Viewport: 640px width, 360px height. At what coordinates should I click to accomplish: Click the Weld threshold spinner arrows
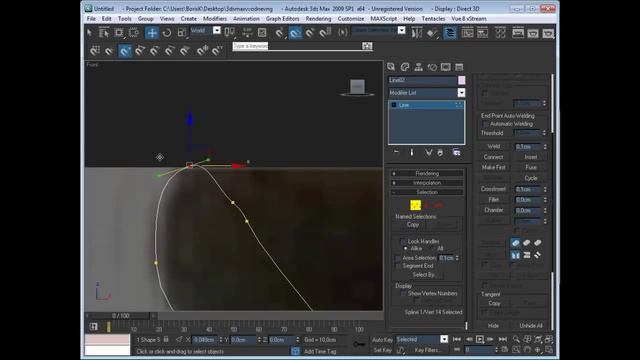point(545,146)
